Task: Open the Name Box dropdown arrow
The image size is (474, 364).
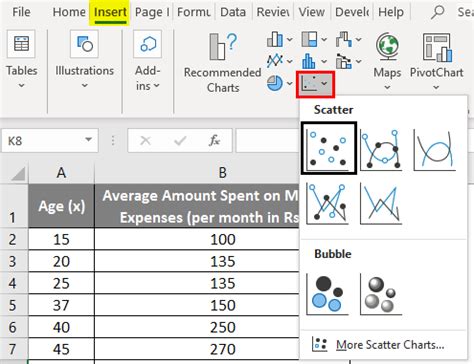Action: tap(89, 140)
